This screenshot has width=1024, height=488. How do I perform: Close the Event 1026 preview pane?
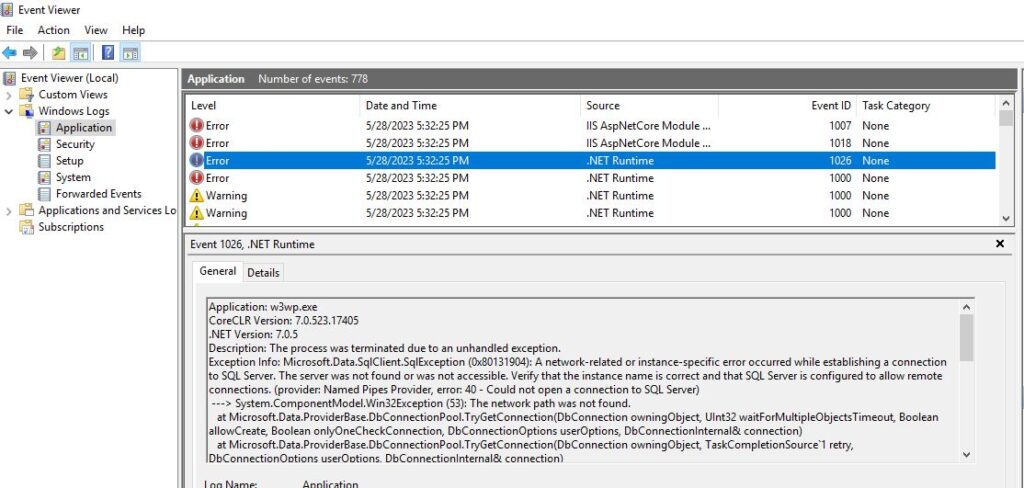1000,244
